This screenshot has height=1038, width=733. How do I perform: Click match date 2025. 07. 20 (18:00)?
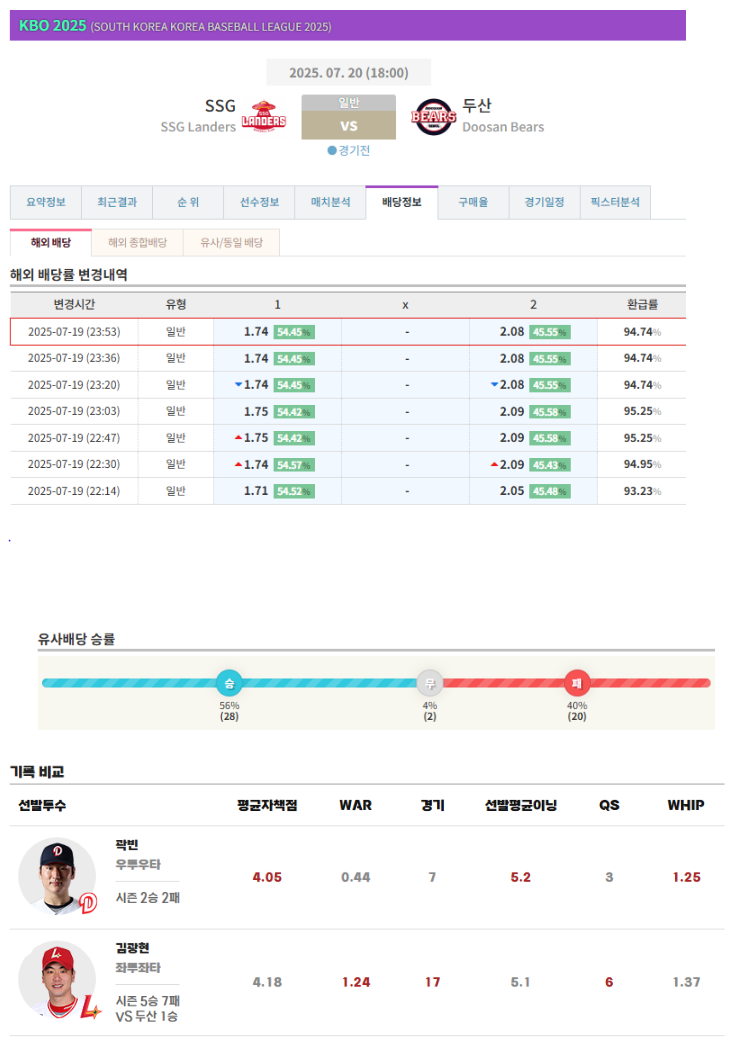[x=348, y=73]
